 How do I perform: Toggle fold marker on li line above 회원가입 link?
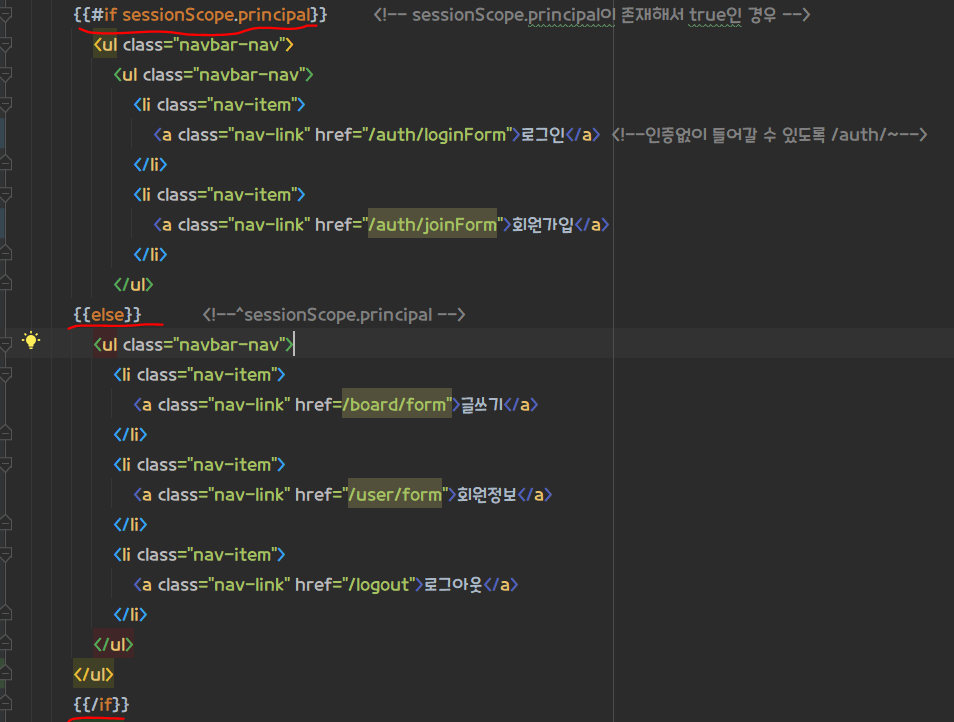click(5, 195)
